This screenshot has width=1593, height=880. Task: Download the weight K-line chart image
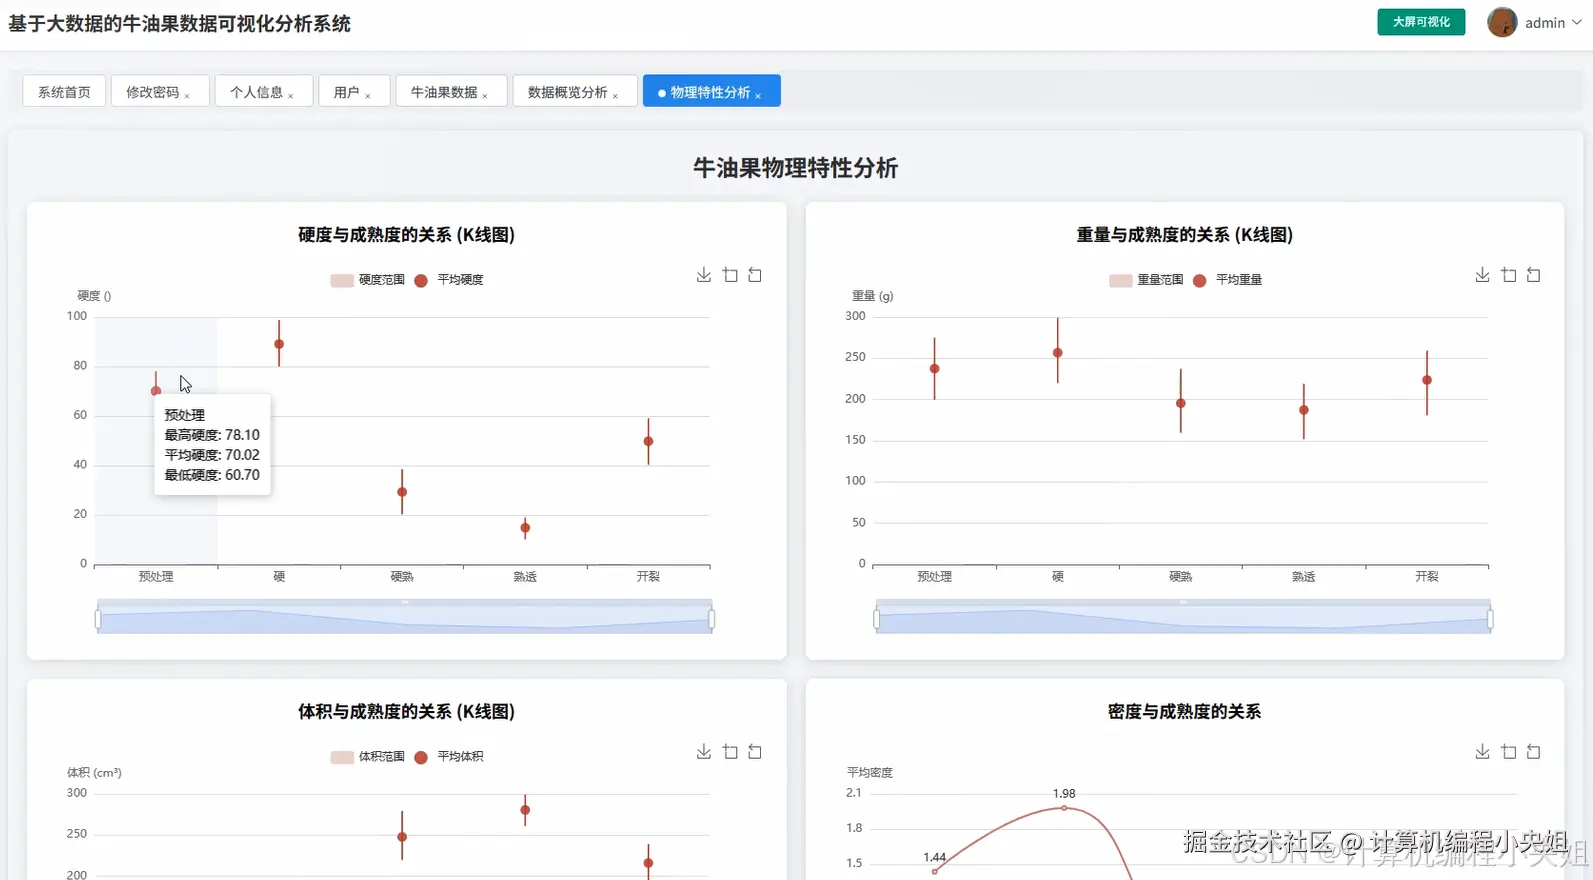click(1482, 275)
